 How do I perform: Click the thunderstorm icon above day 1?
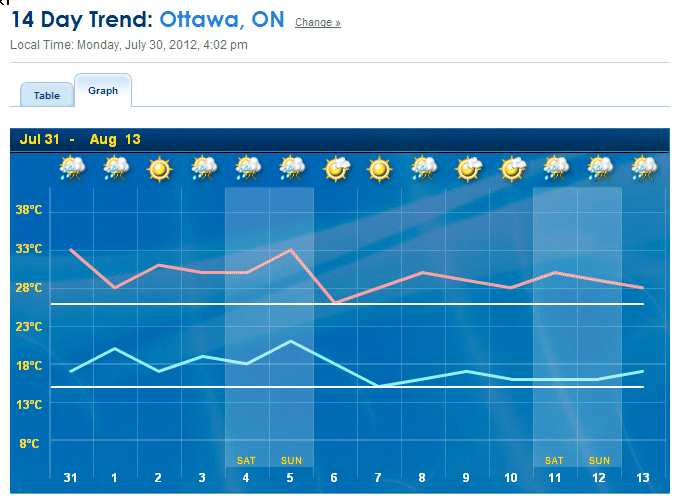[116, 169]
